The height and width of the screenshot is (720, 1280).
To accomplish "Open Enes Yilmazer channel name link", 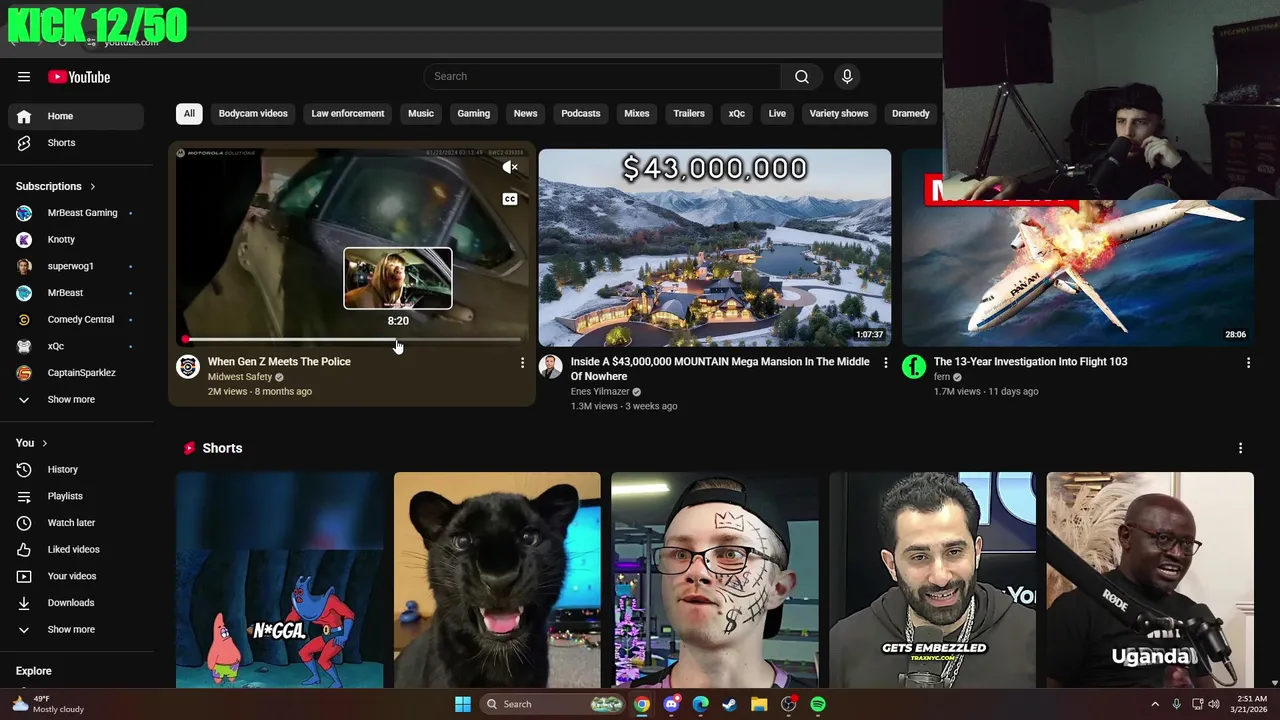I will (600, 392).
